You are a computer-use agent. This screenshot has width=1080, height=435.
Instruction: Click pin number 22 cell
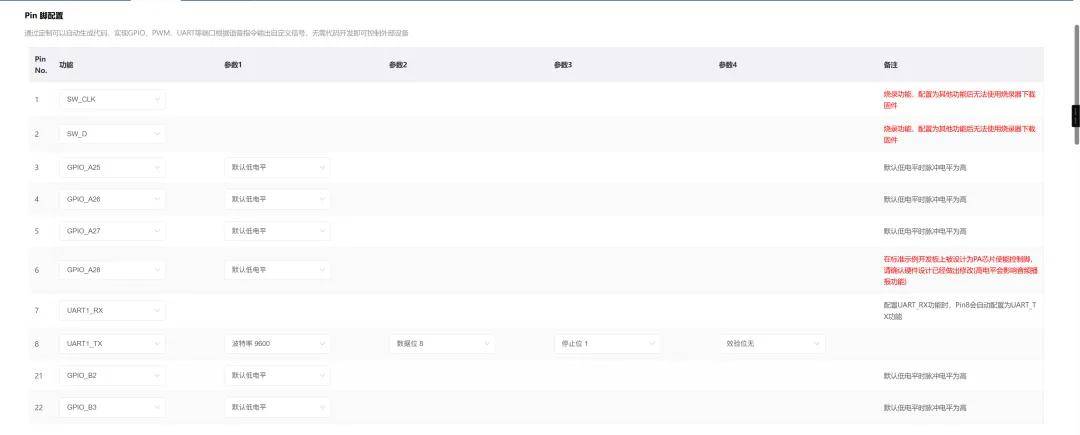[39, 407]
